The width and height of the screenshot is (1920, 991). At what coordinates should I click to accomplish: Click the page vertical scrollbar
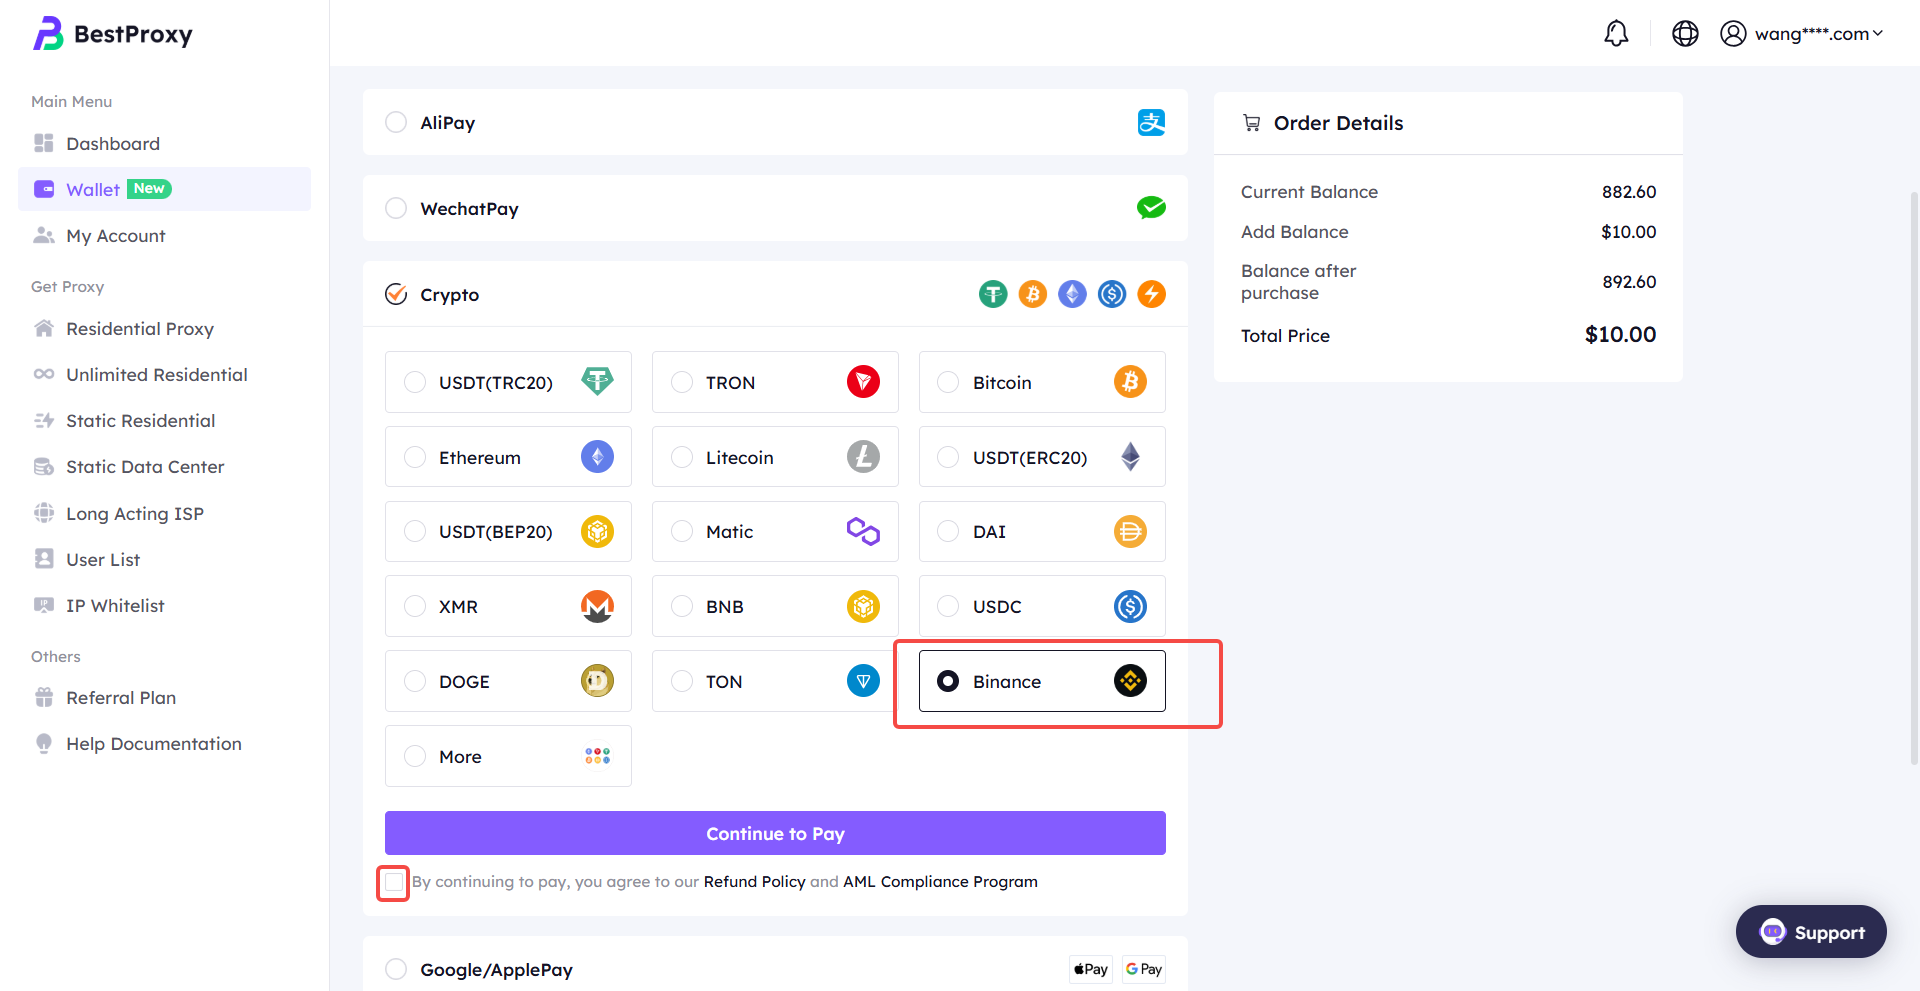(1914, 478)
